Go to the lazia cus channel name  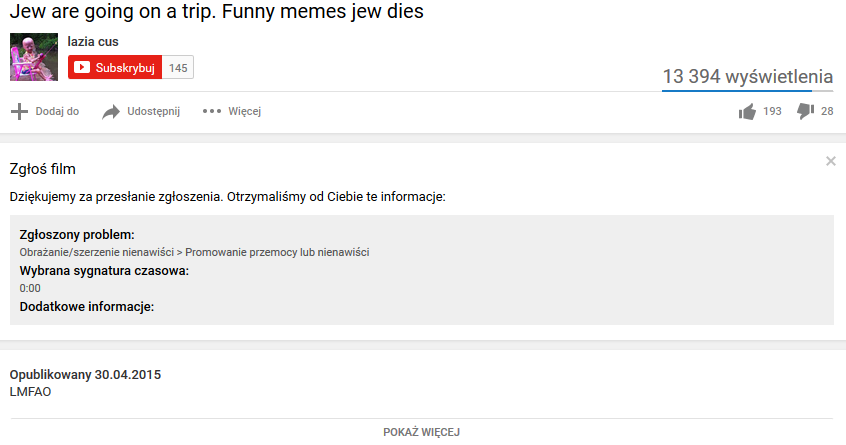tap(93, 42)
